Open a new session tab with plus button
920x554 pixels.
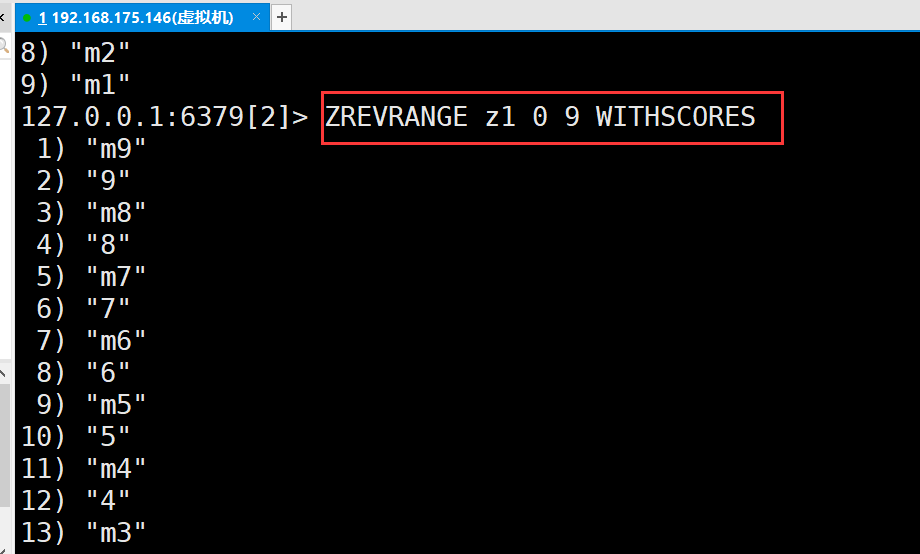[282, 17]
